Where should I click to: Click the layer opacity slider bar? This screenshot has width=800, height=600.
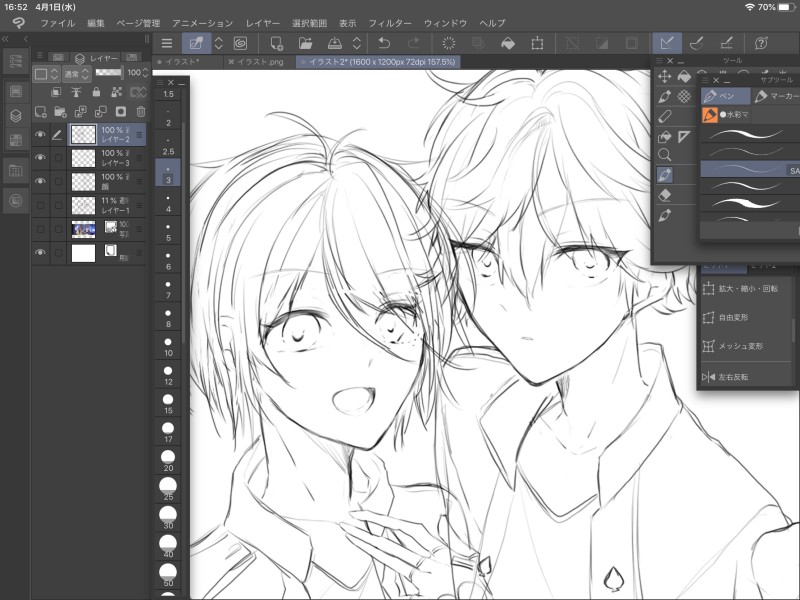click(109, 72)
